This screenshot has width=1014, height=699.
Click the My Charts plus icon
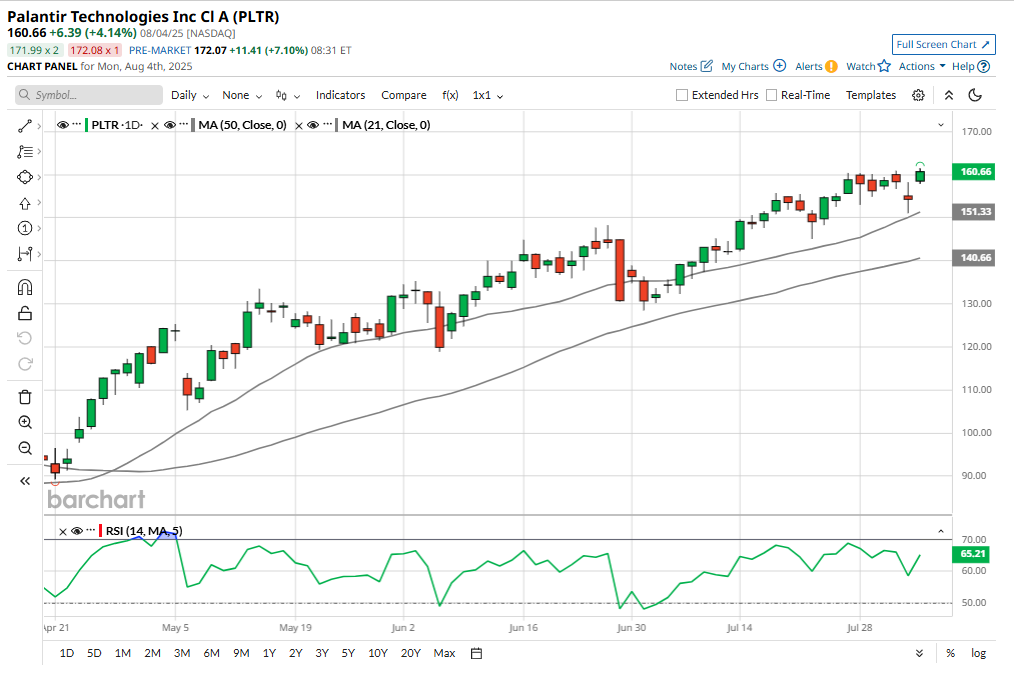(x=780, y=66)
